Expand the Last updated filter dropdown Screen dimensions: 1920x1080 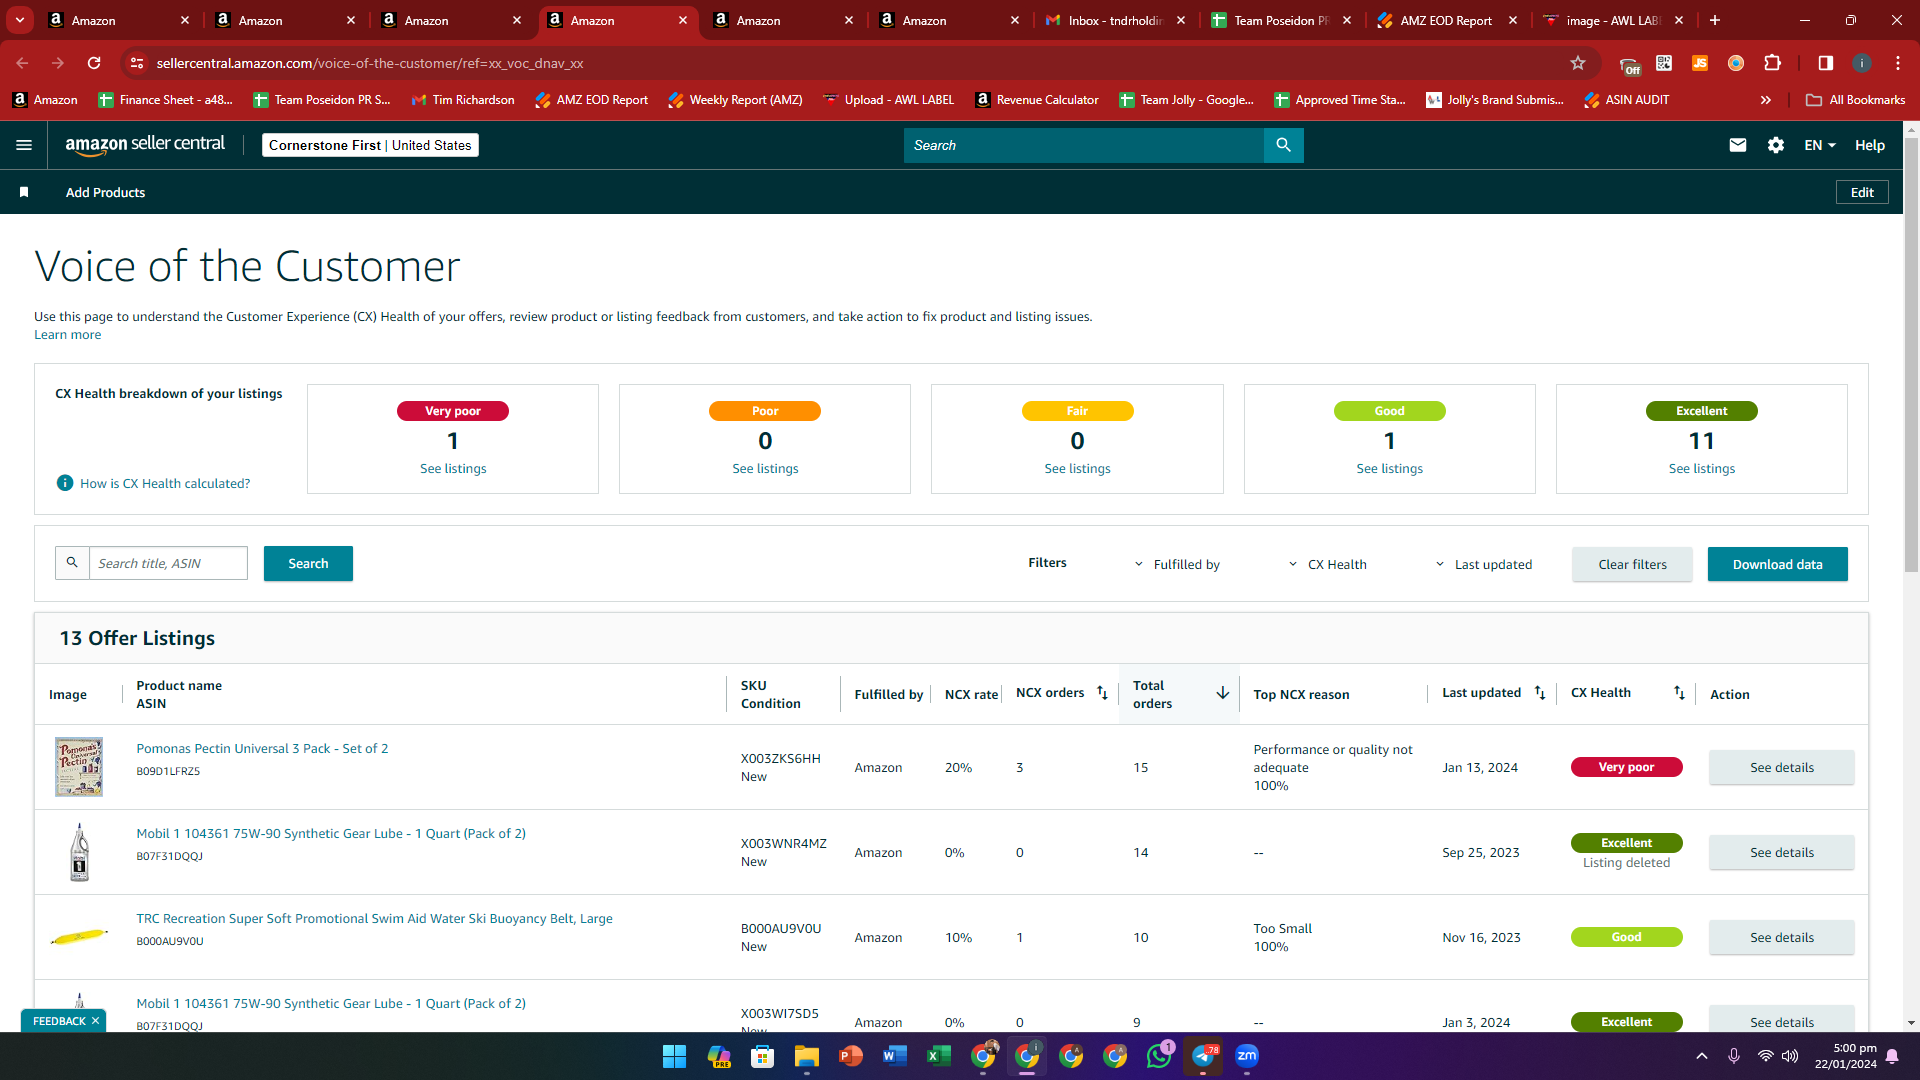click(x=1483, y=564)
